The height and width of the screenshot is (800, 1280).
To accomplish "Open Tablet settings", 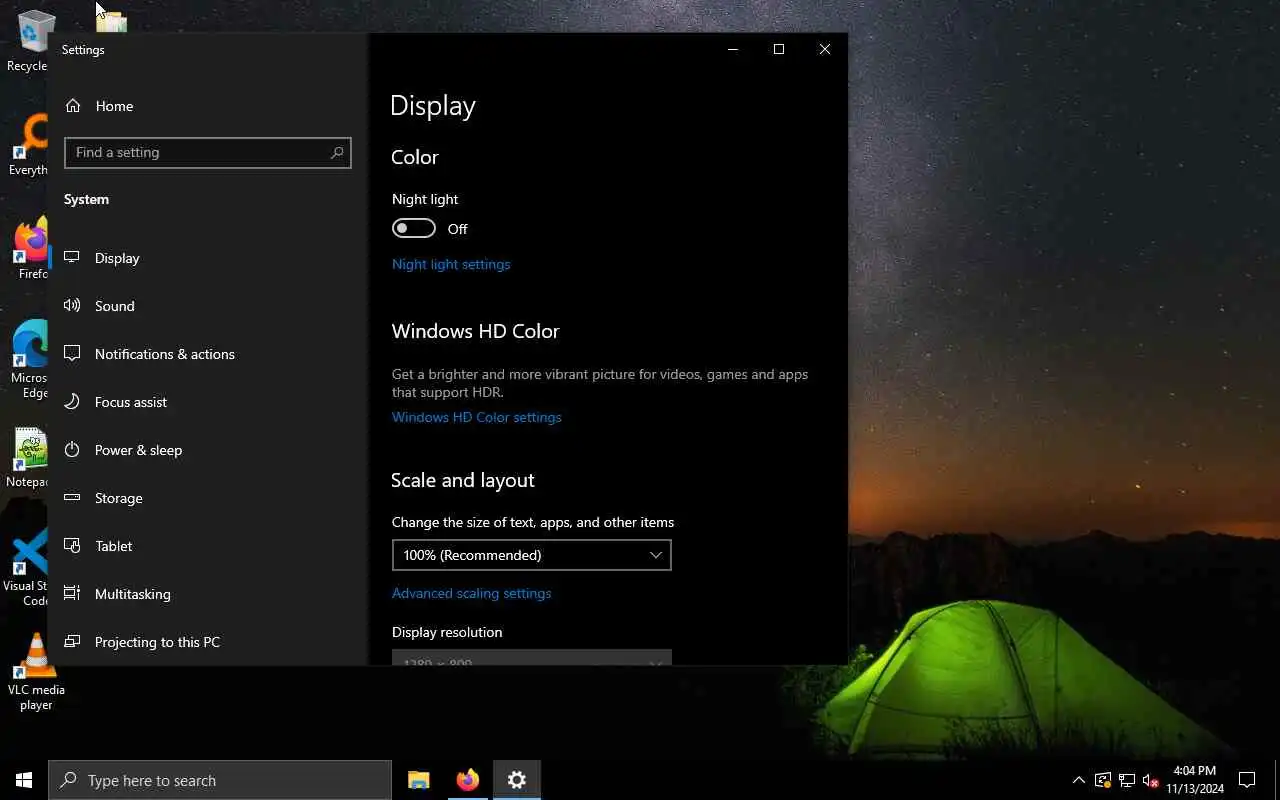I will tap(208, 546).
